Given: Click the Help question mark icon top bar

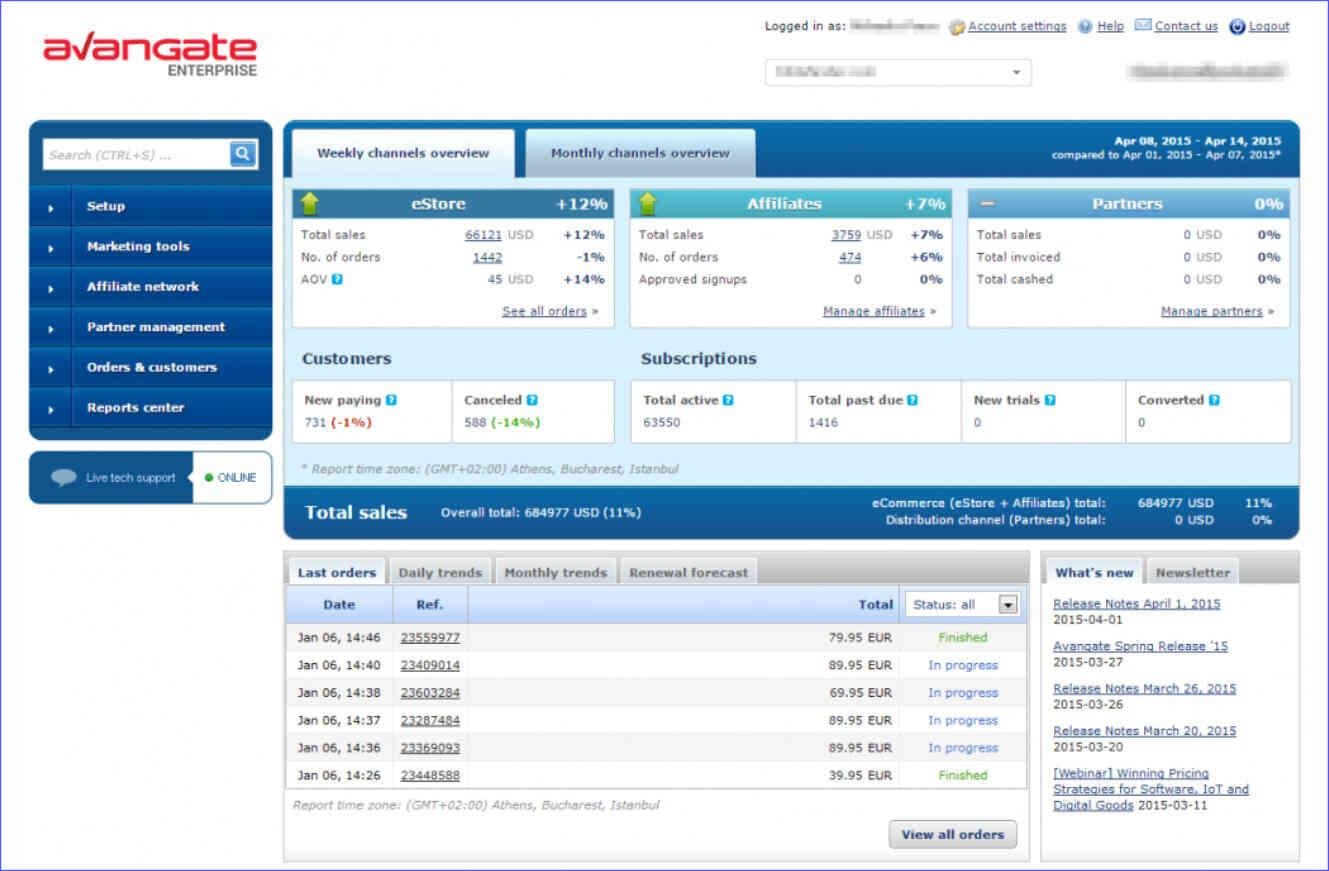Looking at the screenshot, I should click(1084, 26).
